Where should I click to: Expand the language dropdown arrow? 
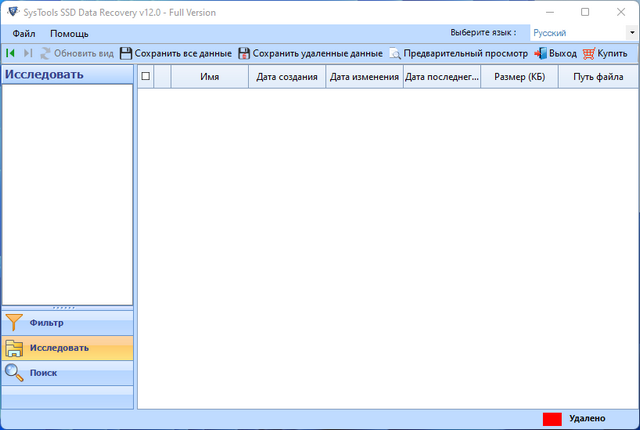pos(631,33)
